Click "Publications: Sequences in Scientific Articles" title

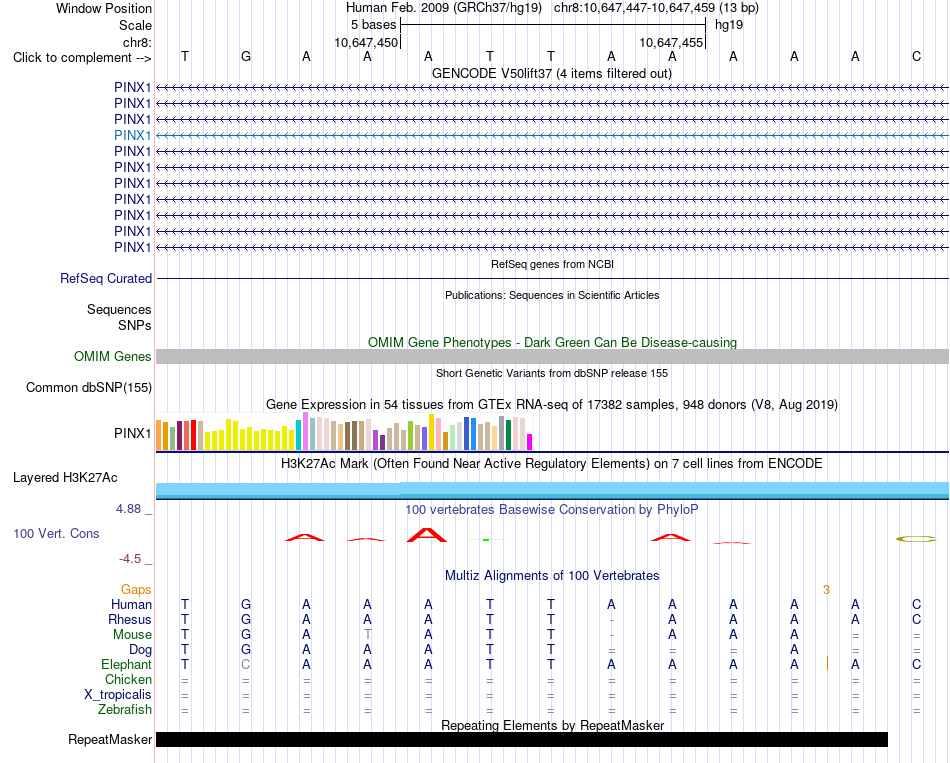(x=552, y=295)
